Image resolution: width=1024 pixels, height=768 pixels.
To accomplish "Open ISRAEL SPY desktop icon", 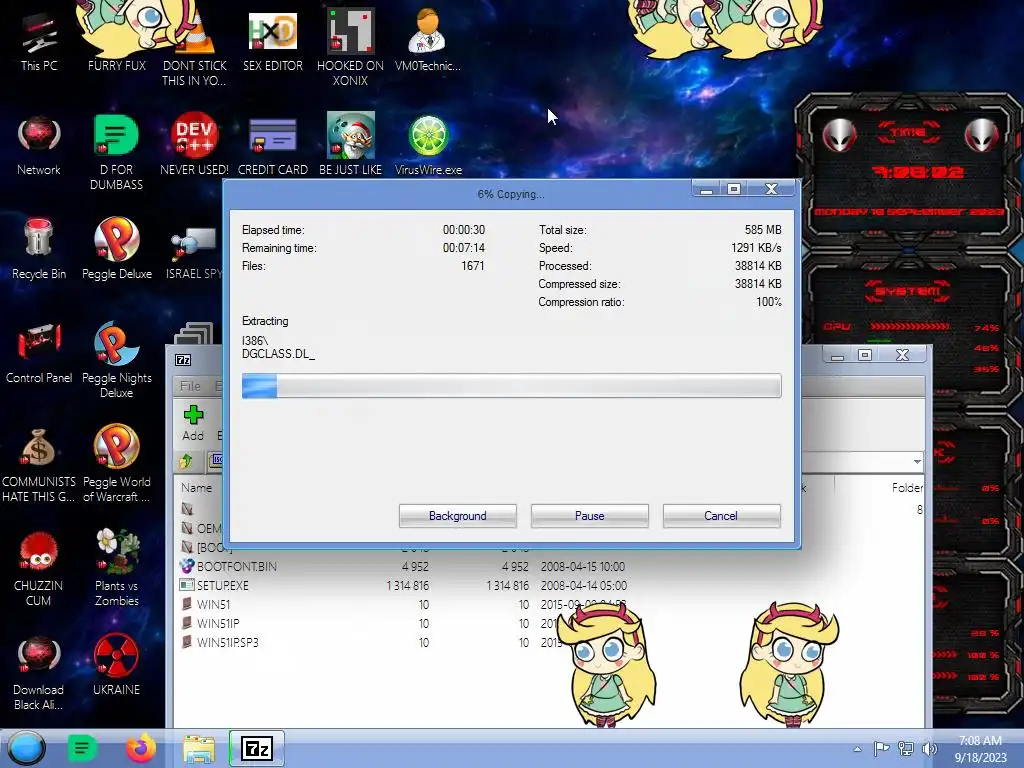I will click(x=193, y=255).
